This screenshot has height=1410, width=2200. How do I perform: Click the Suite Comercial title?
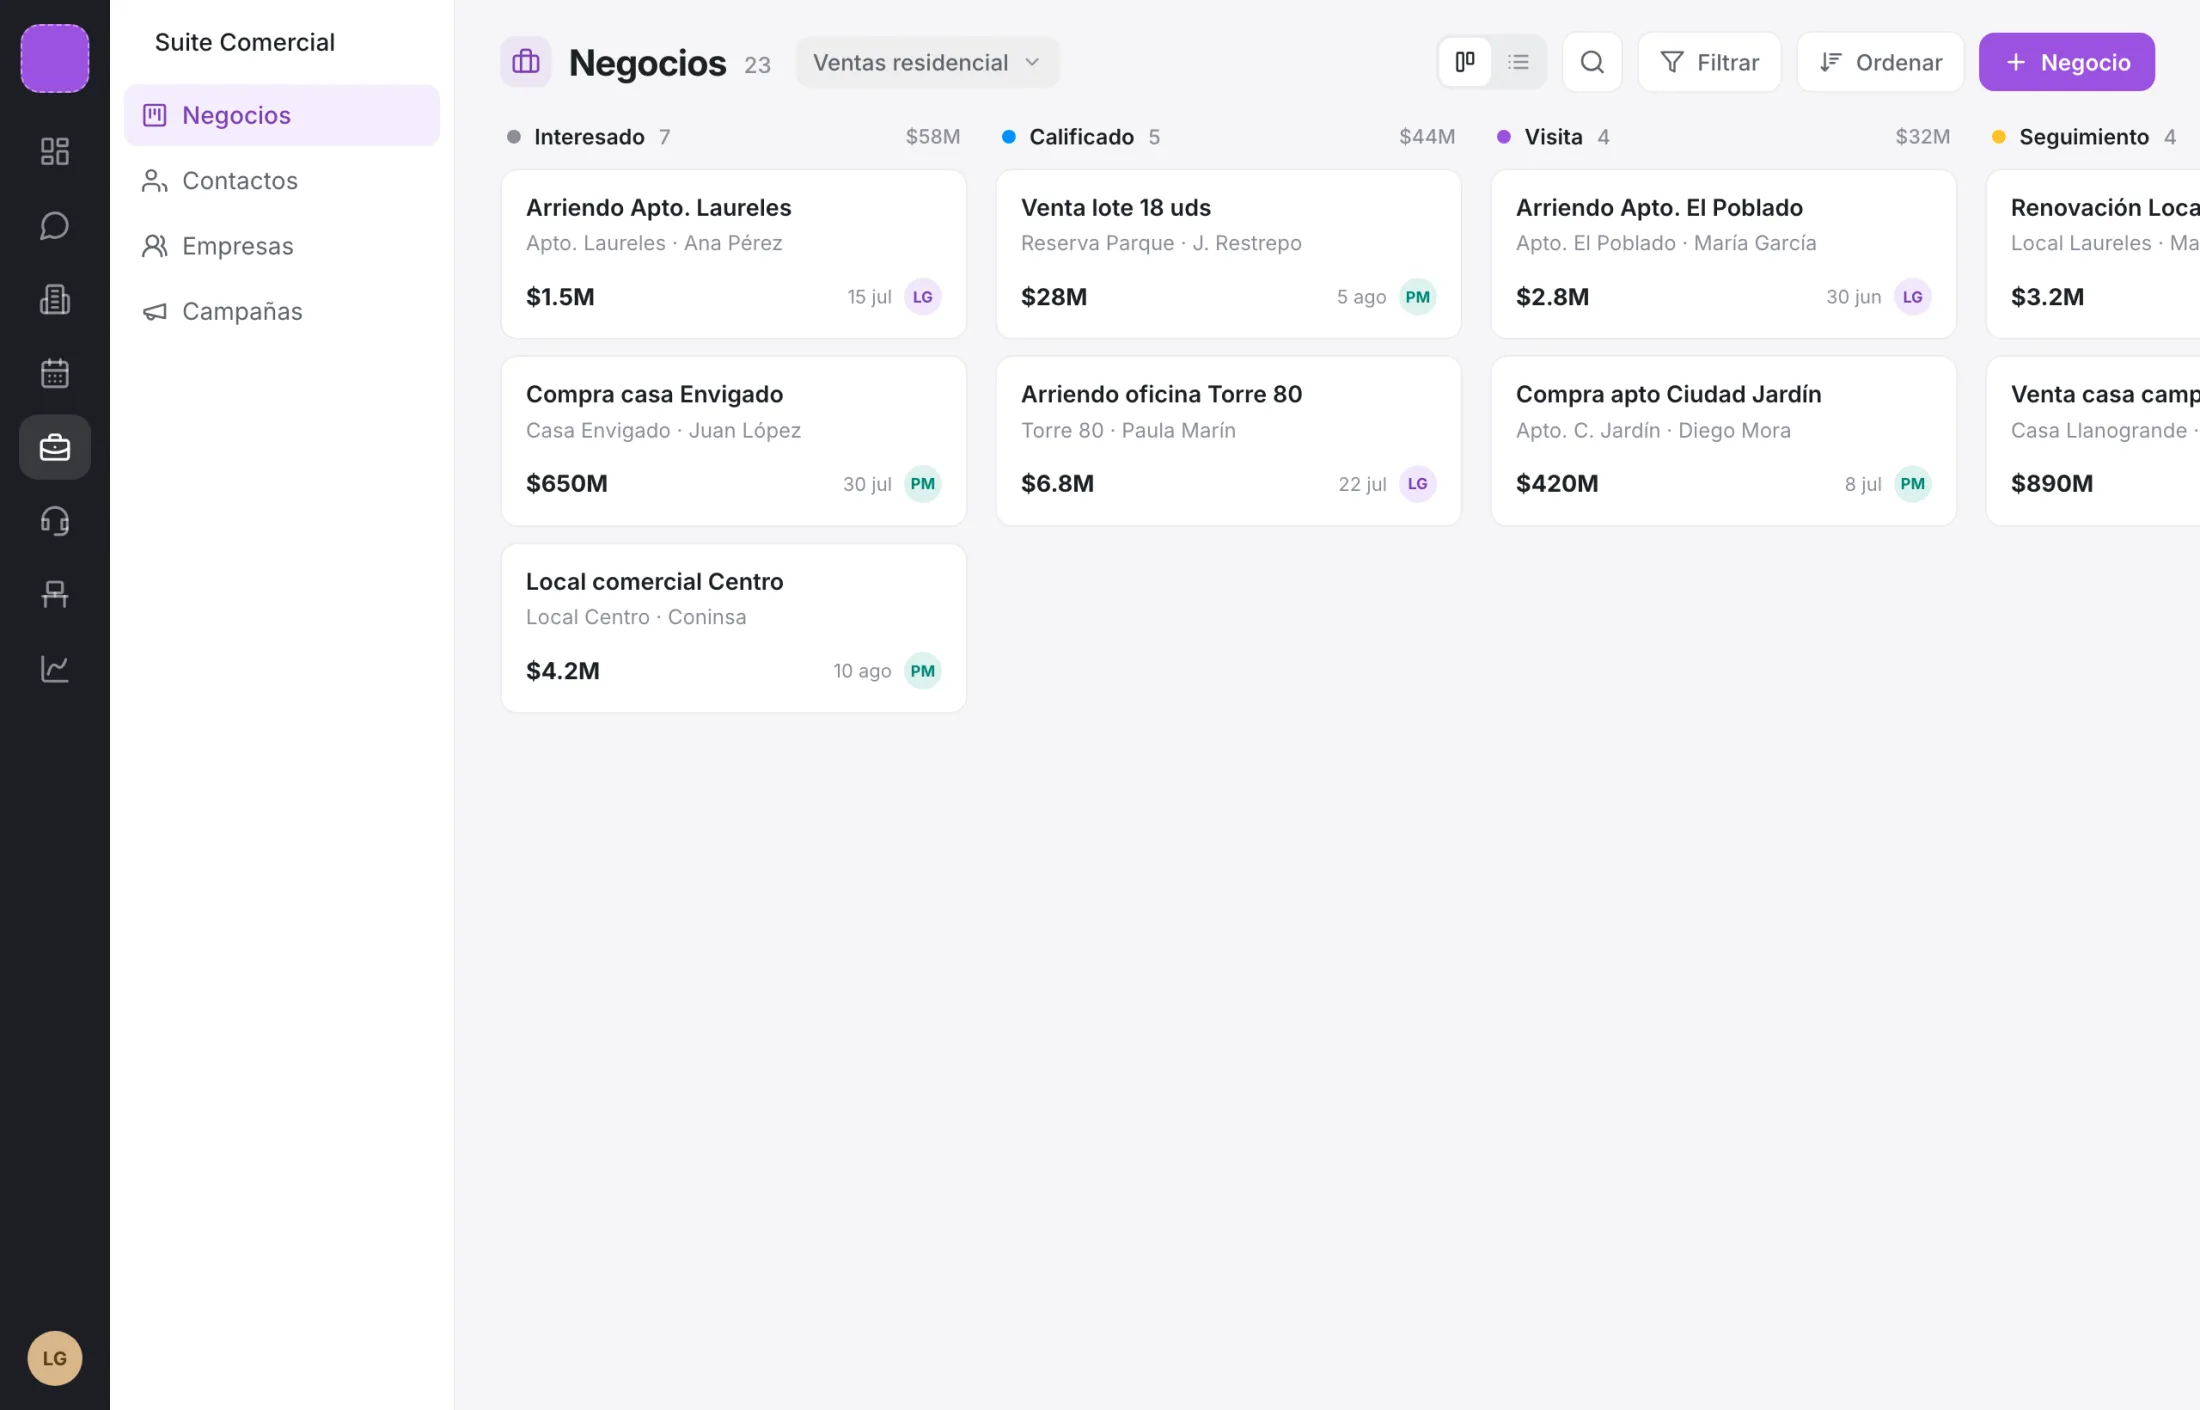(x=245, y=42)
